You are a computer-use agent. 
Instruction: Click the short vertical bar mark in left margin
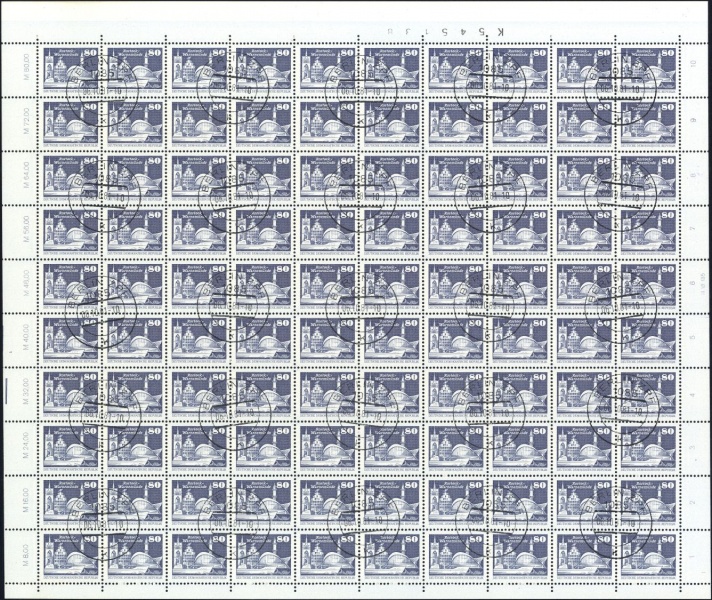pos(6,389)
